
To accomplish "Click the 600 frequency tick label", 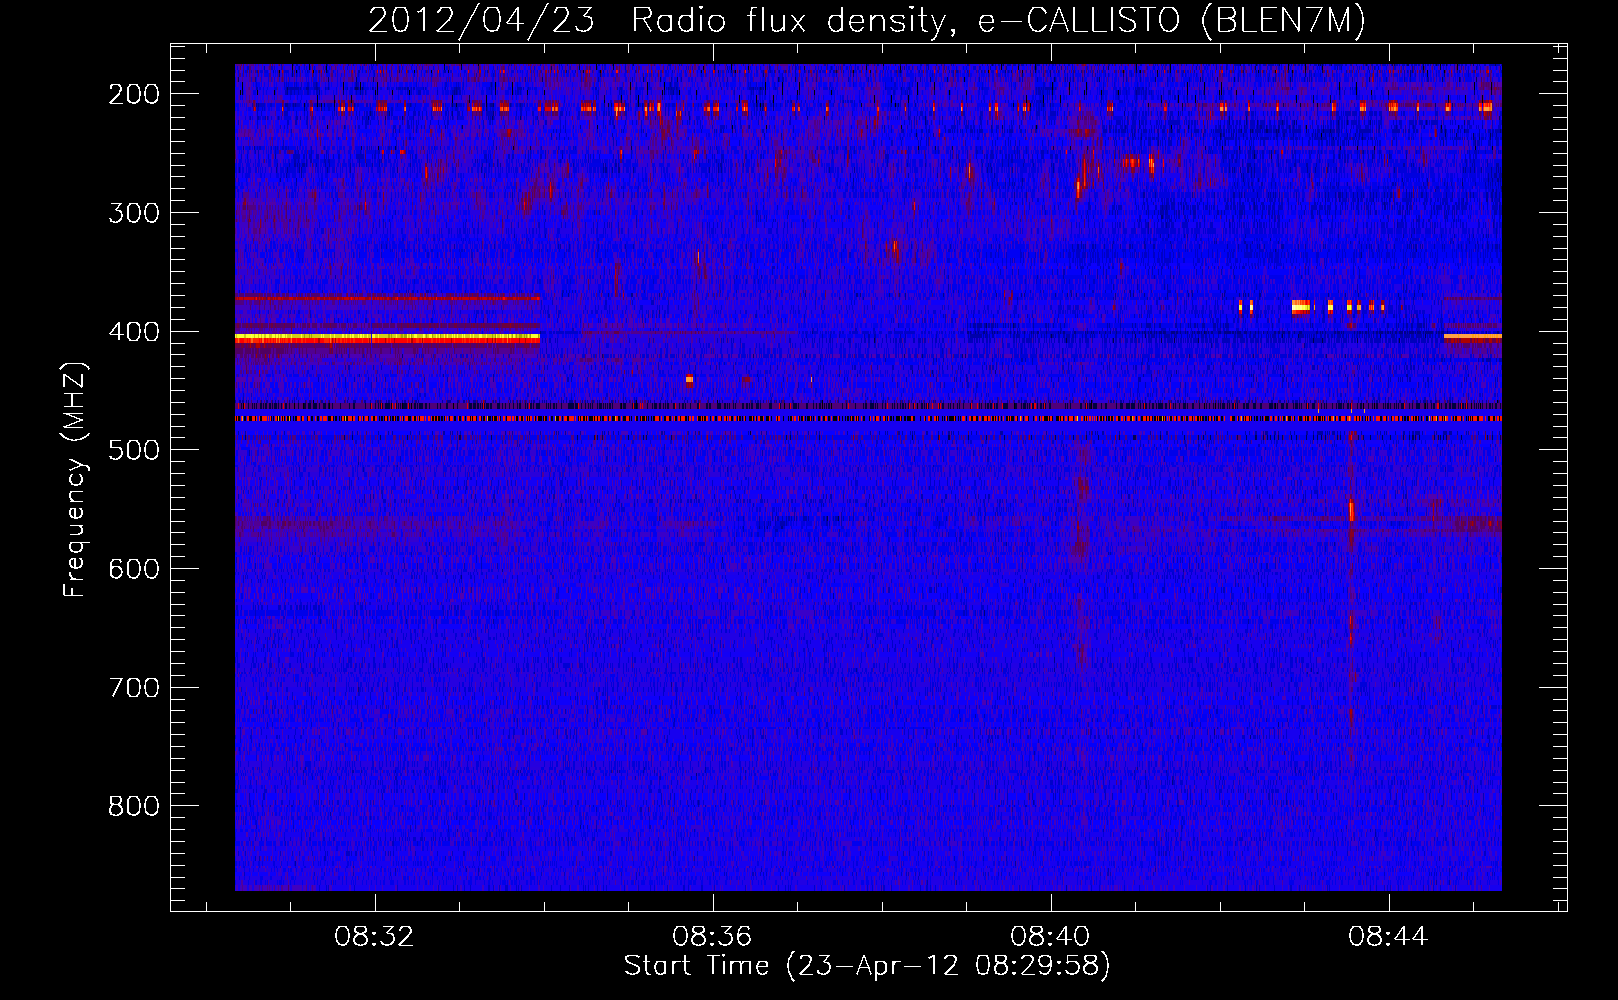I will click(134, 569).
